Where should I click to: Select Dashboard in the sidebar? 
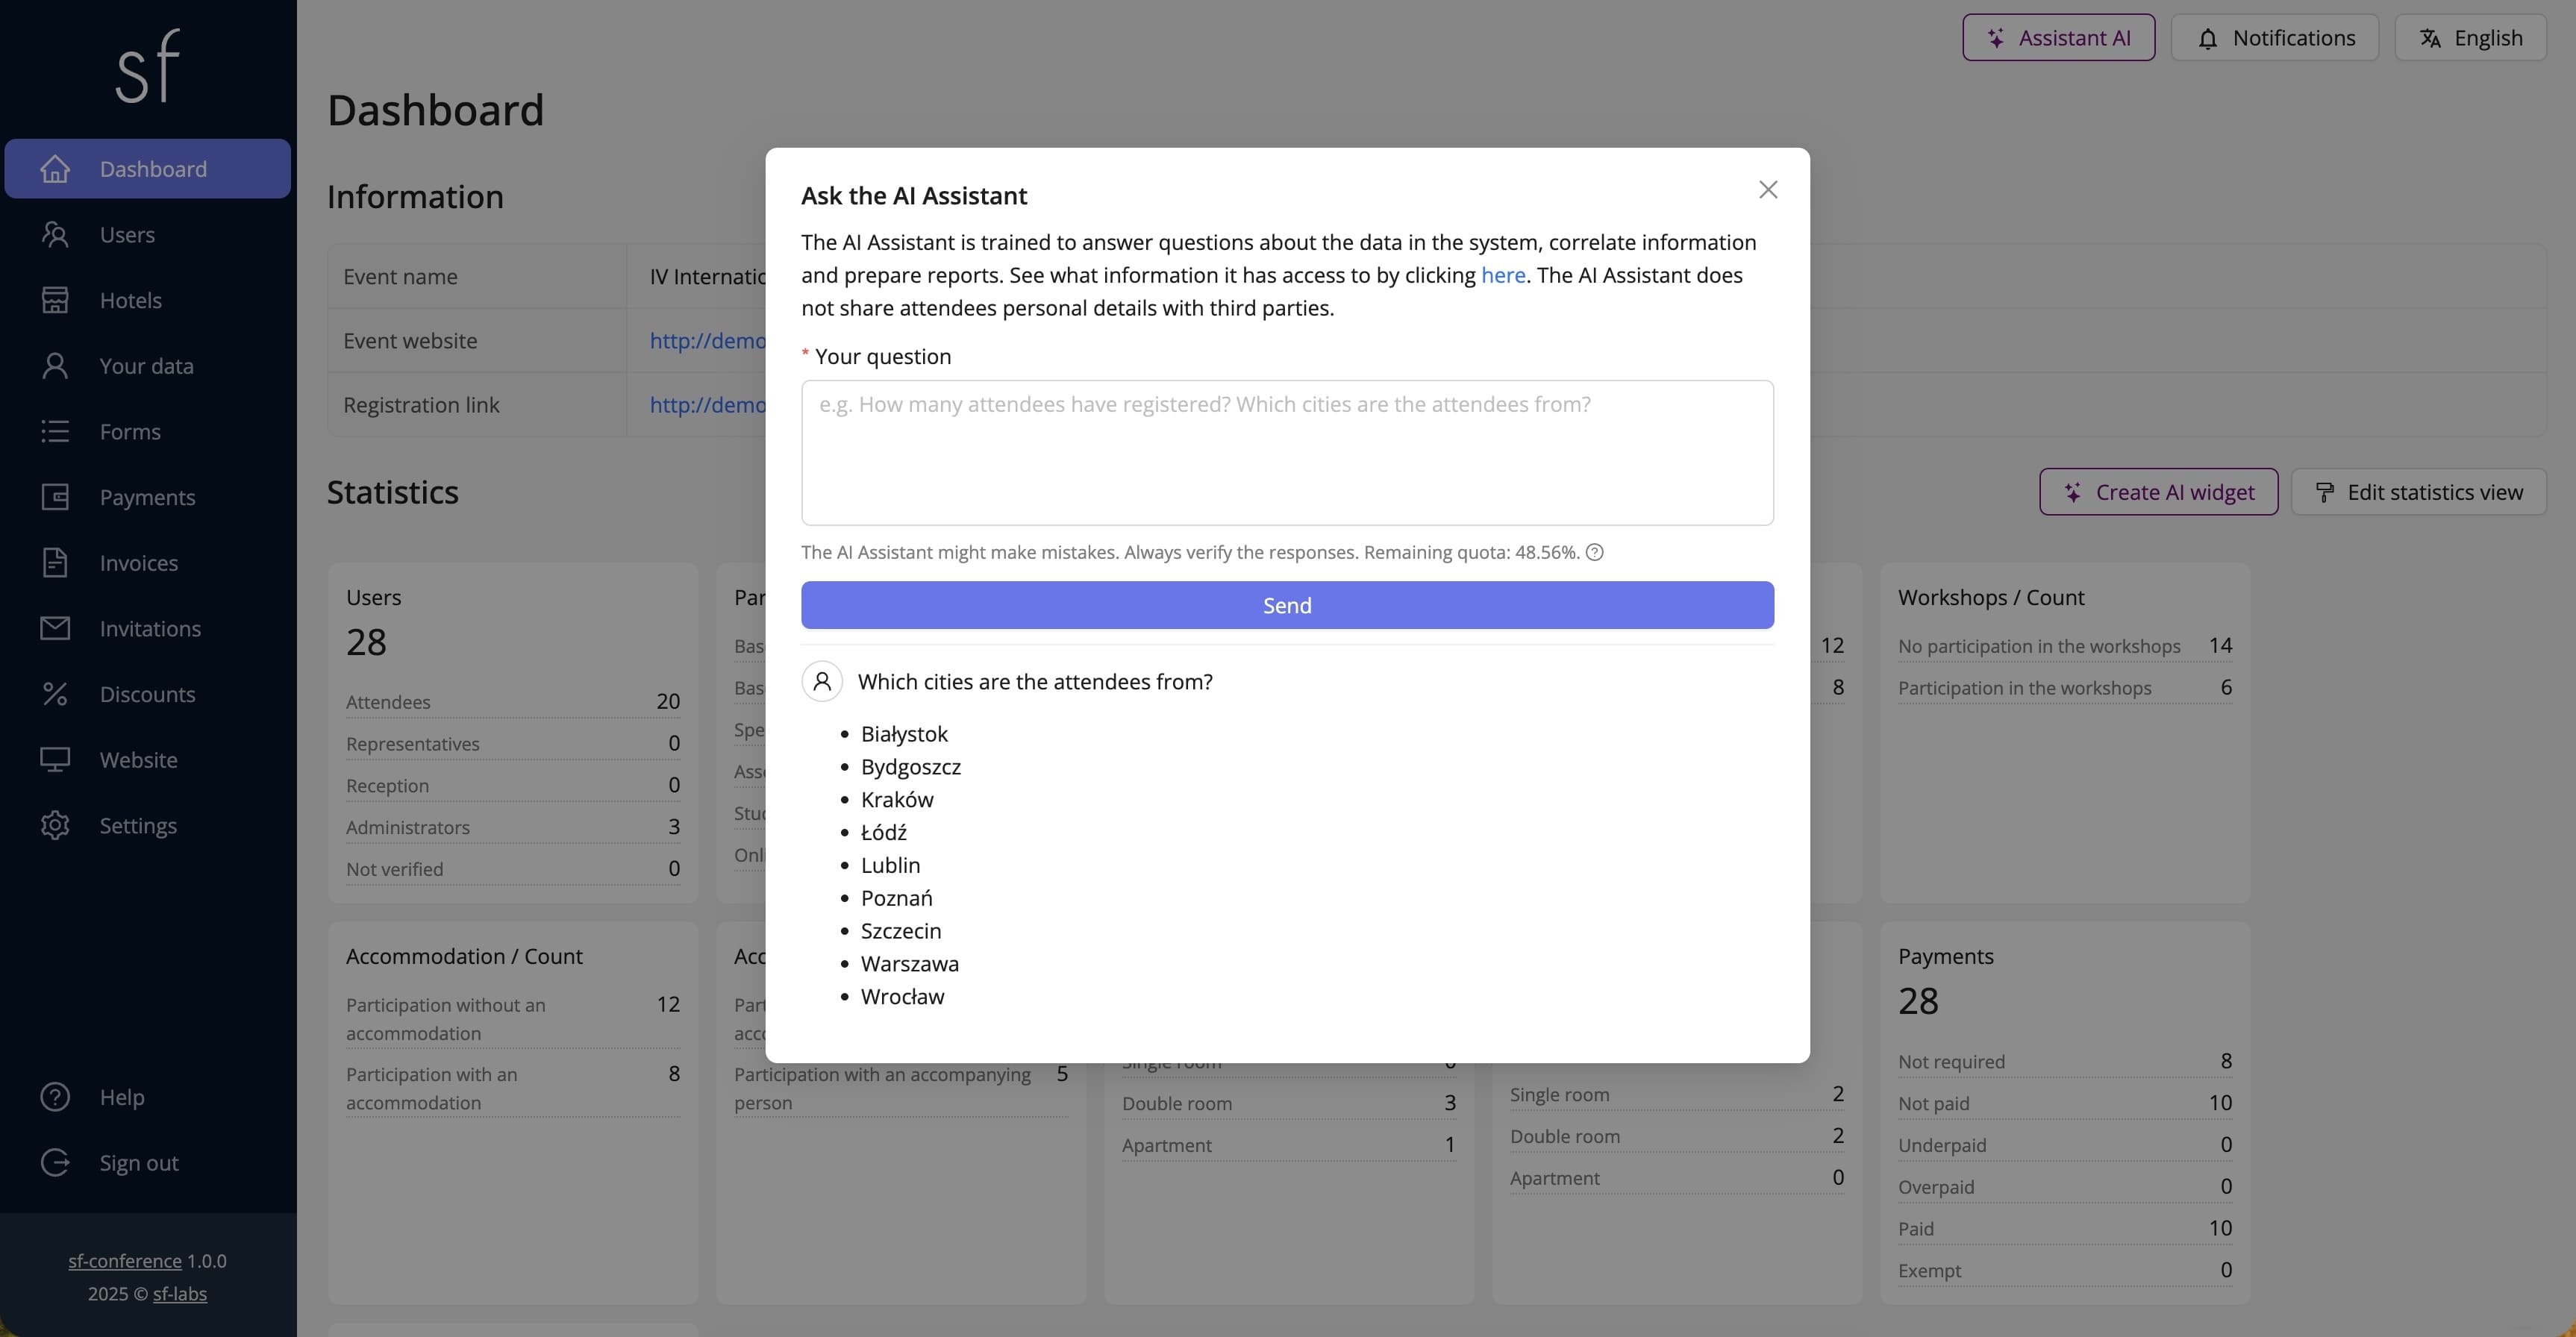153,168
